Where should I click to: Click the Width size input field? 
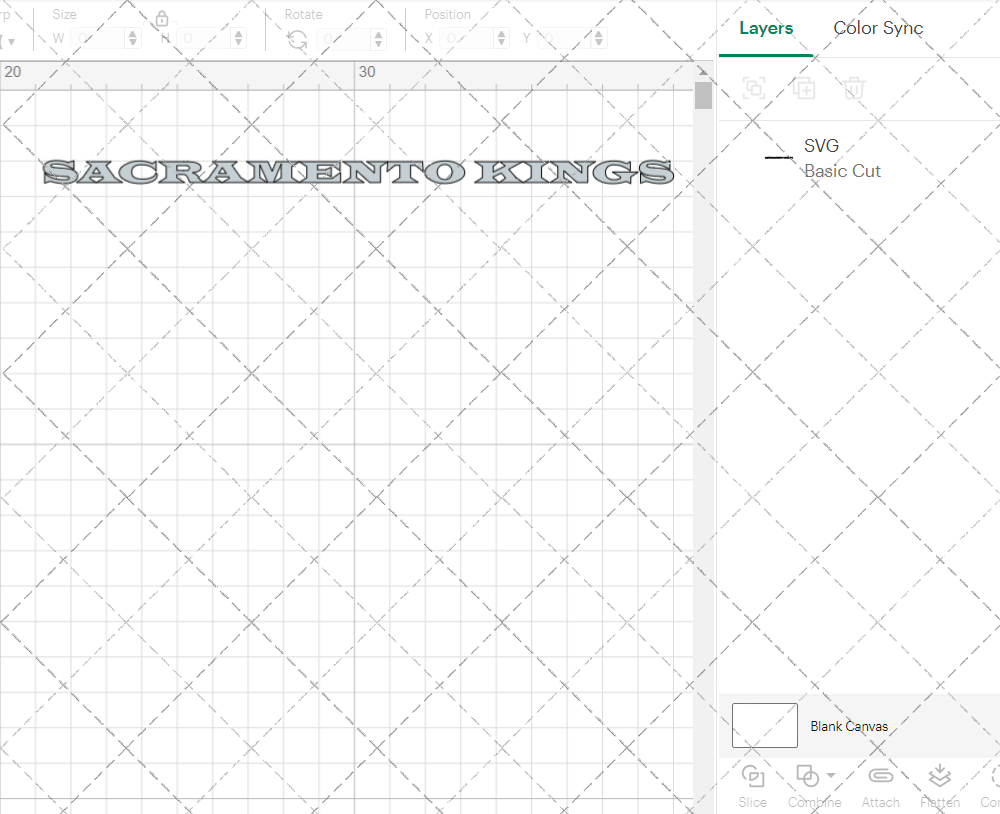click(98, 38)
